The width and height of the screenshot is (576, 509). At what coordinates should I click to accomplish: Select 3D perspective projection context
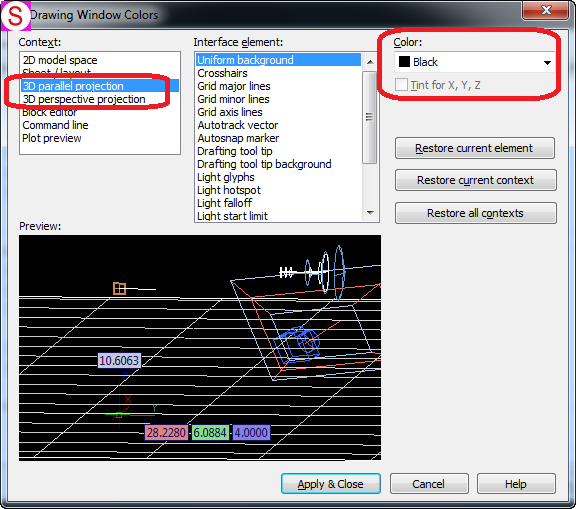tap(100, 99)
